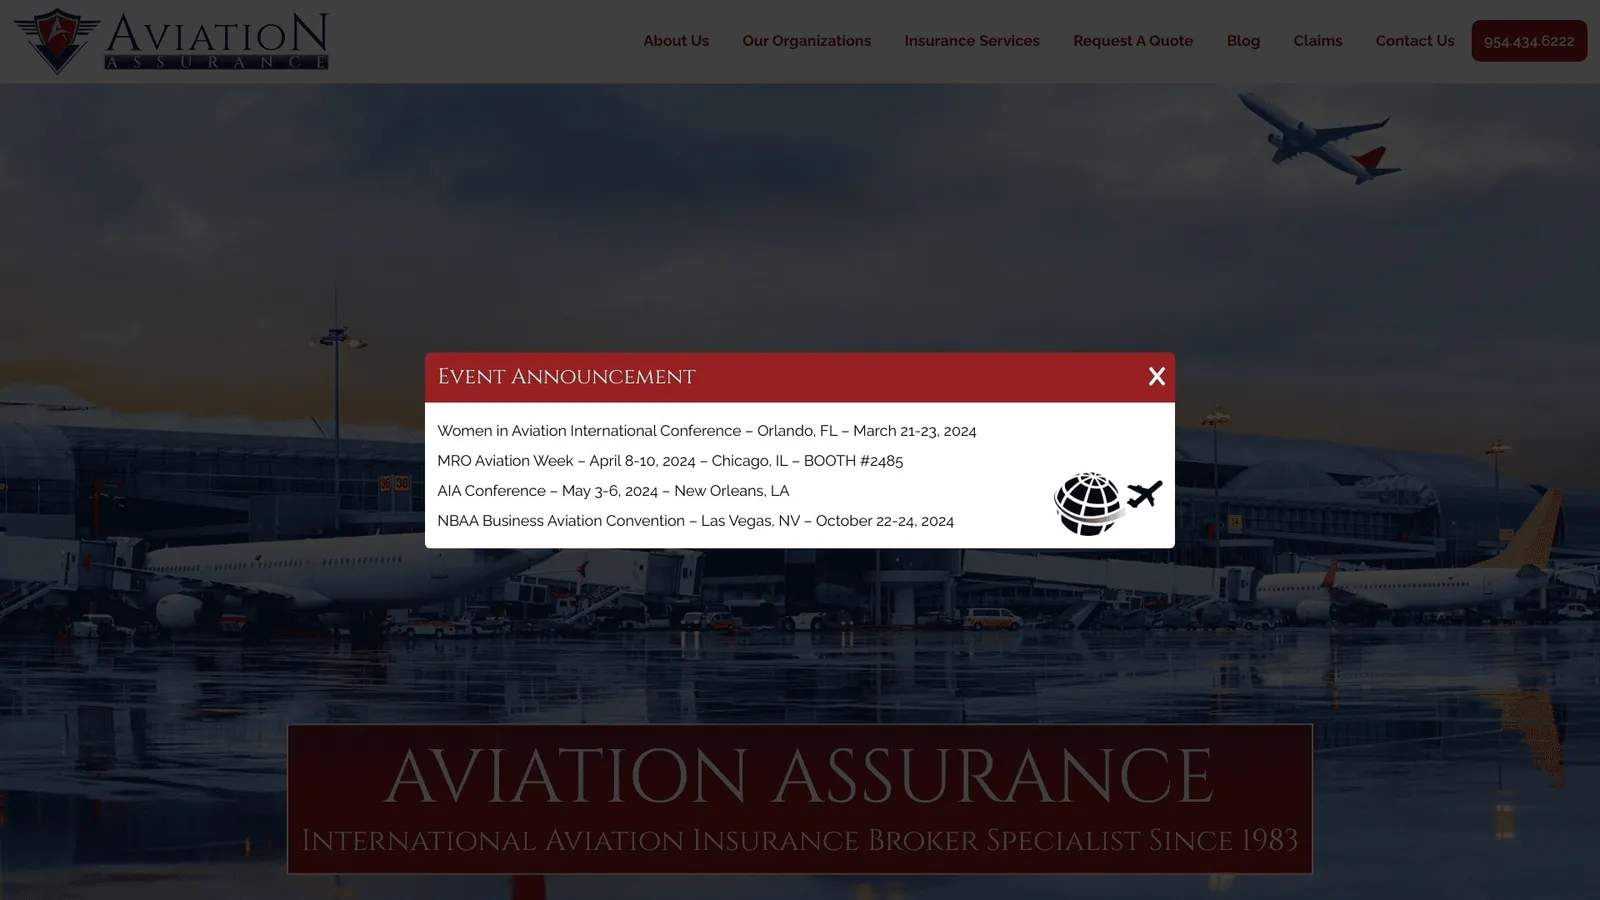This screenshot has width=1600, height=900.
Task: Open the Insurance Services menu
Action: [972, 41]
